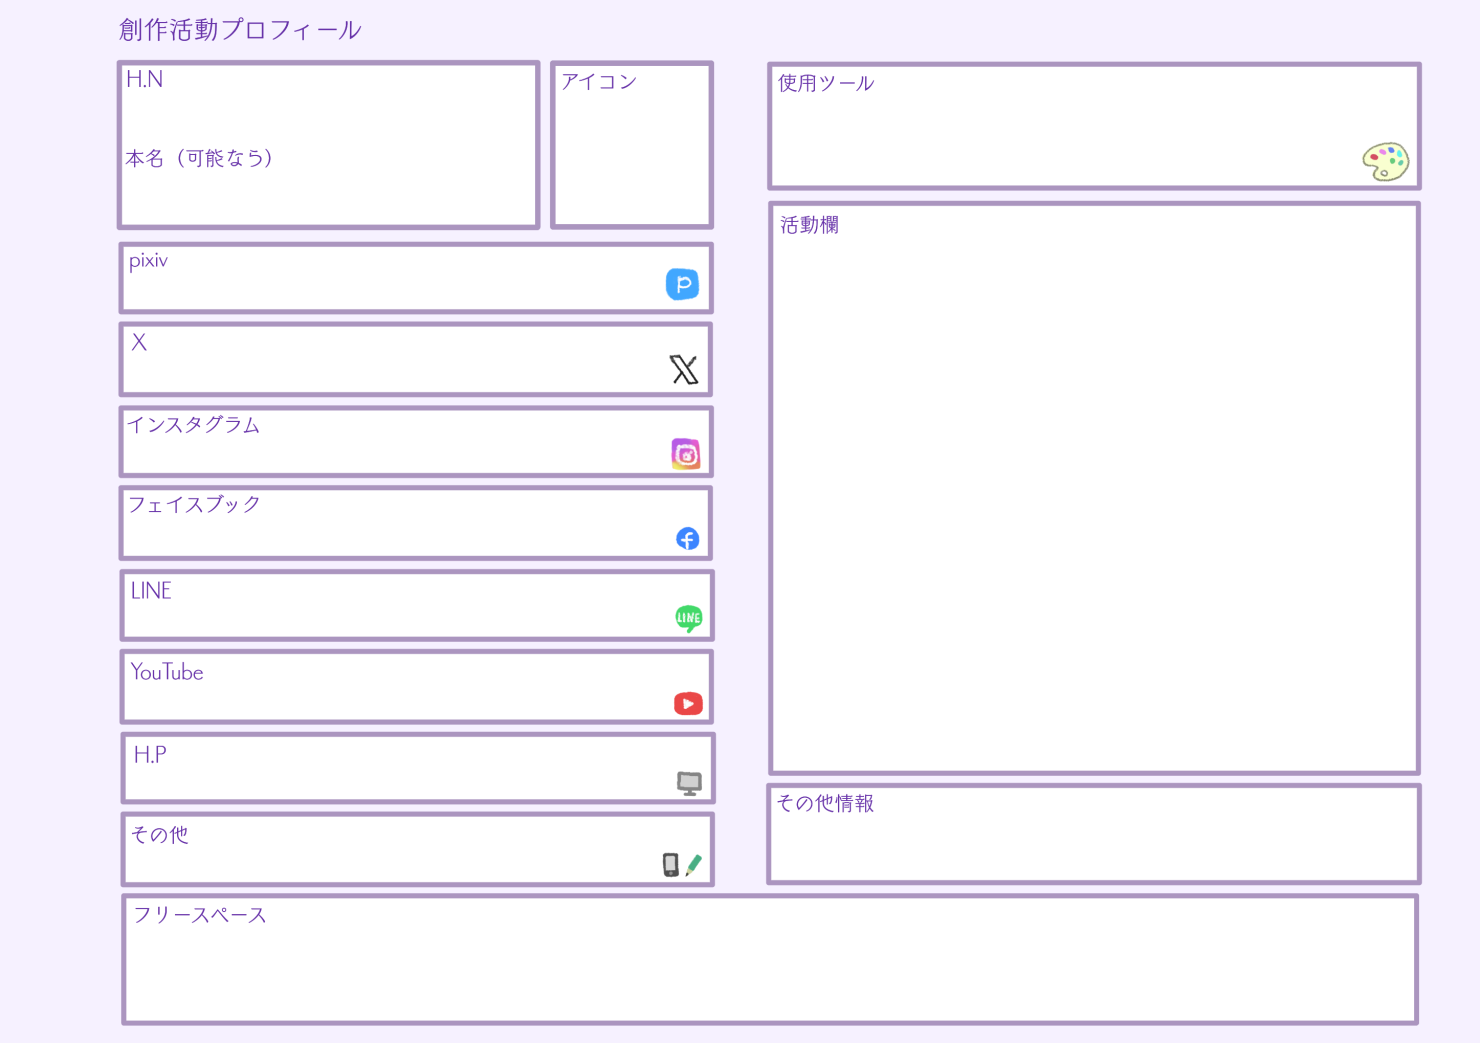
Task: Click the フェイスブック label text
Action: click(194, 505)
